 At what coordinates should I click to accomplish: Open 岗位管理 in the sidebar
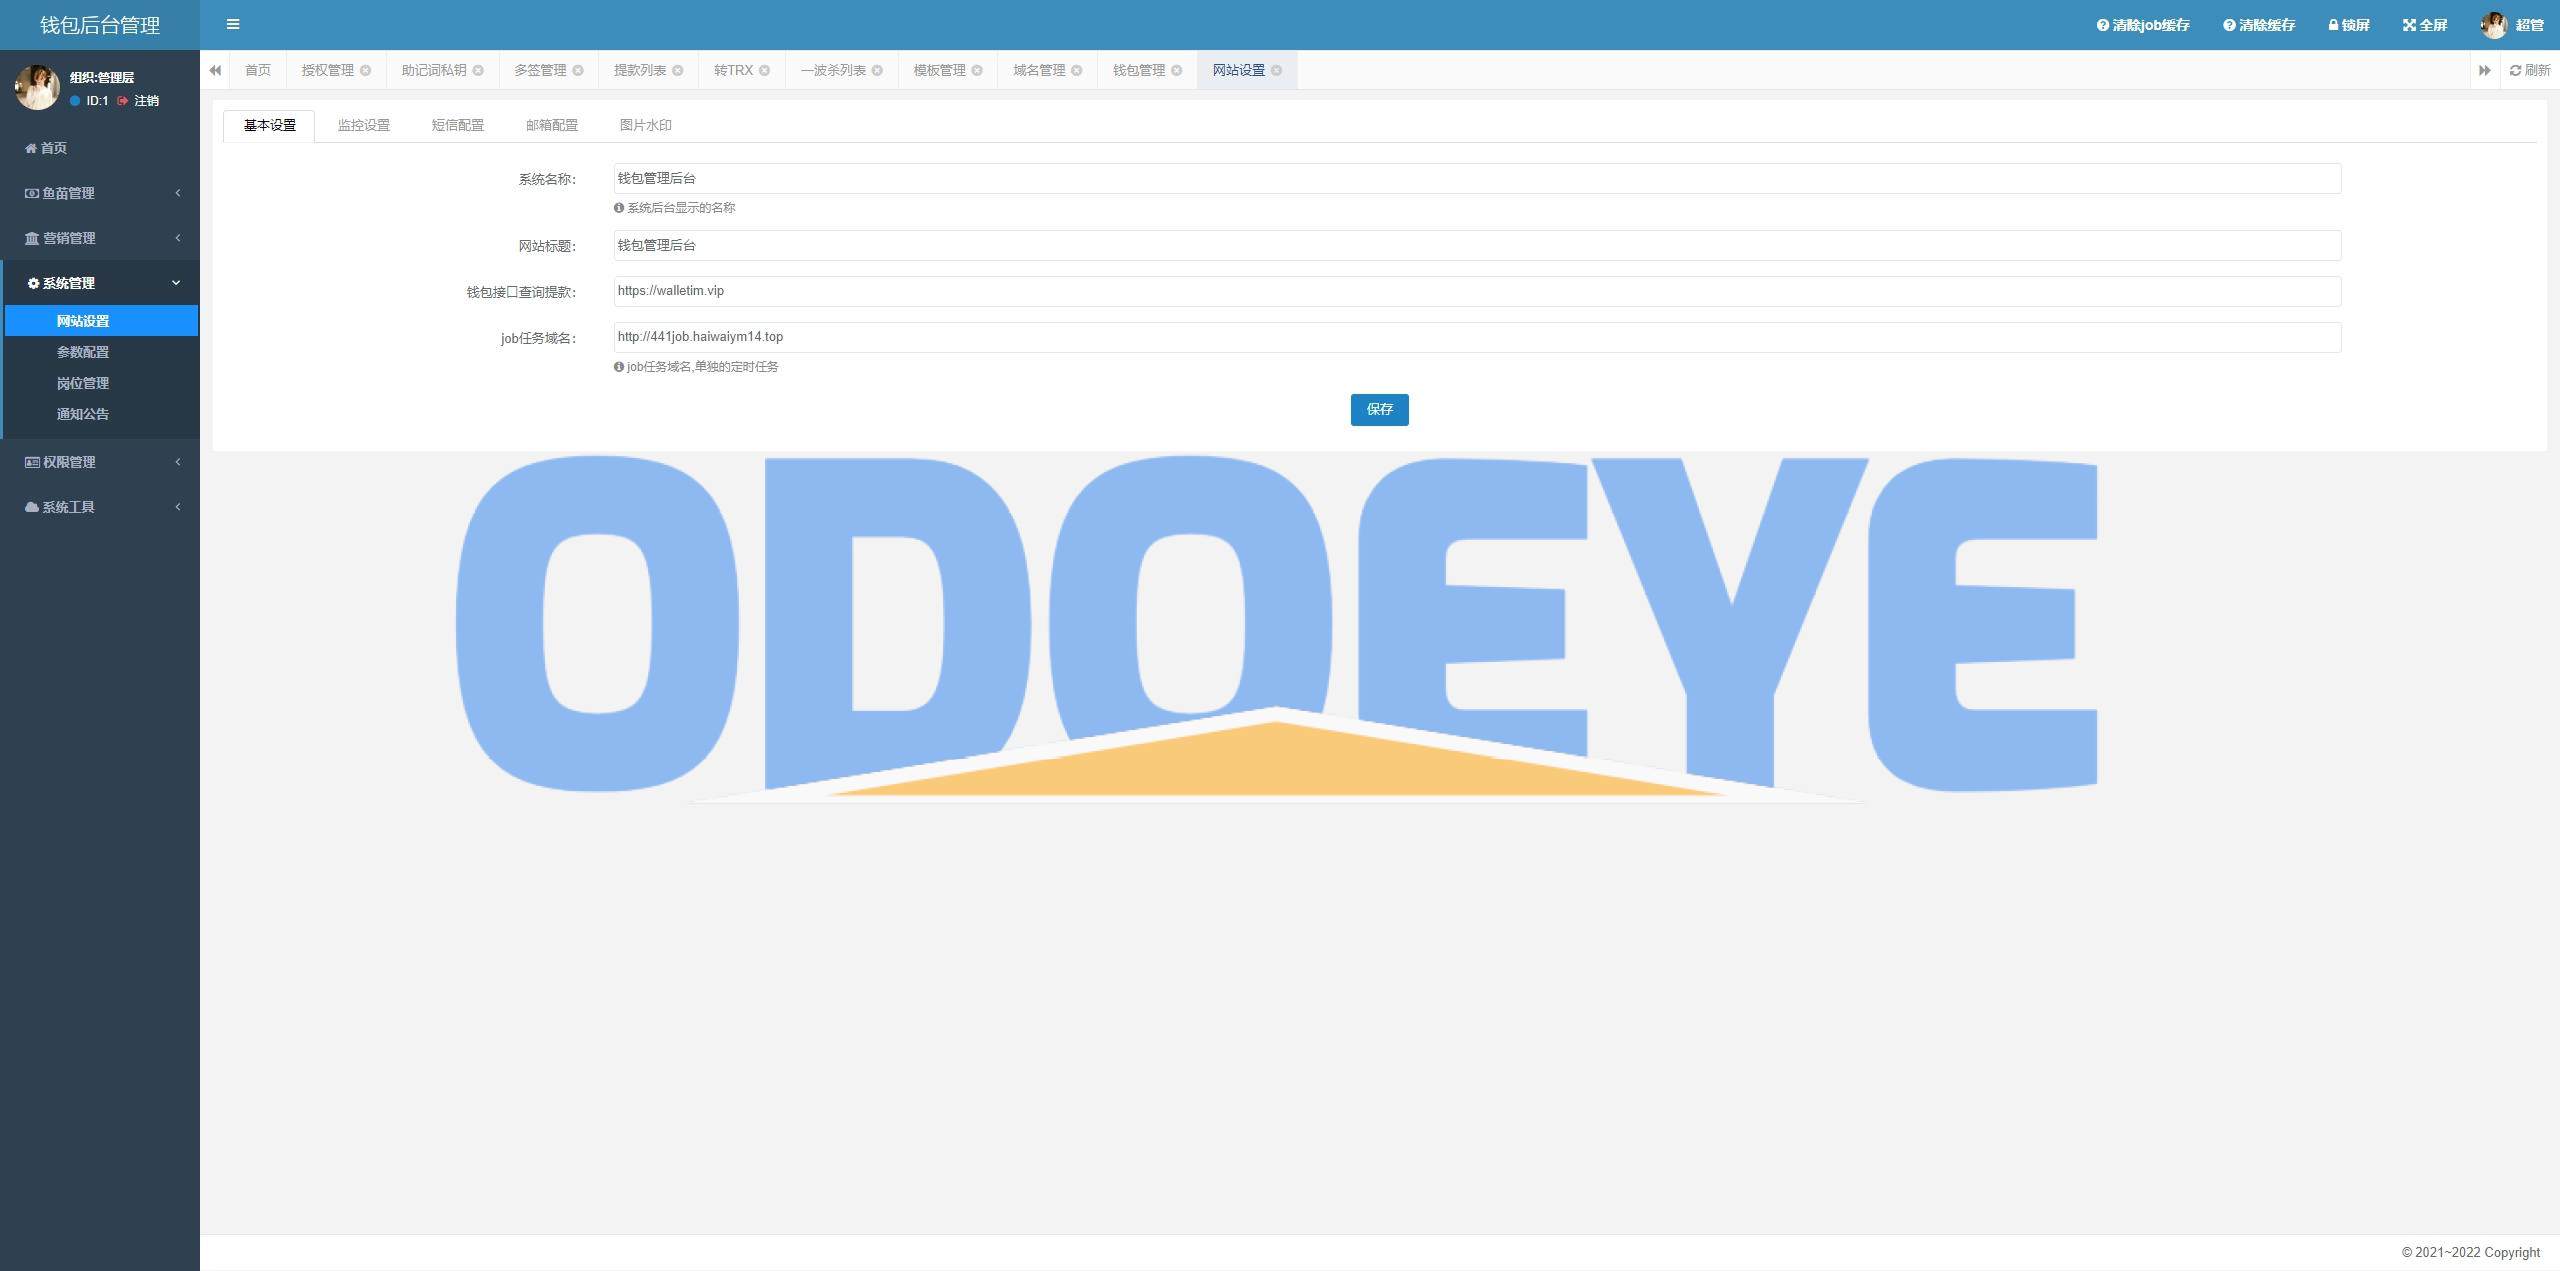101,383
